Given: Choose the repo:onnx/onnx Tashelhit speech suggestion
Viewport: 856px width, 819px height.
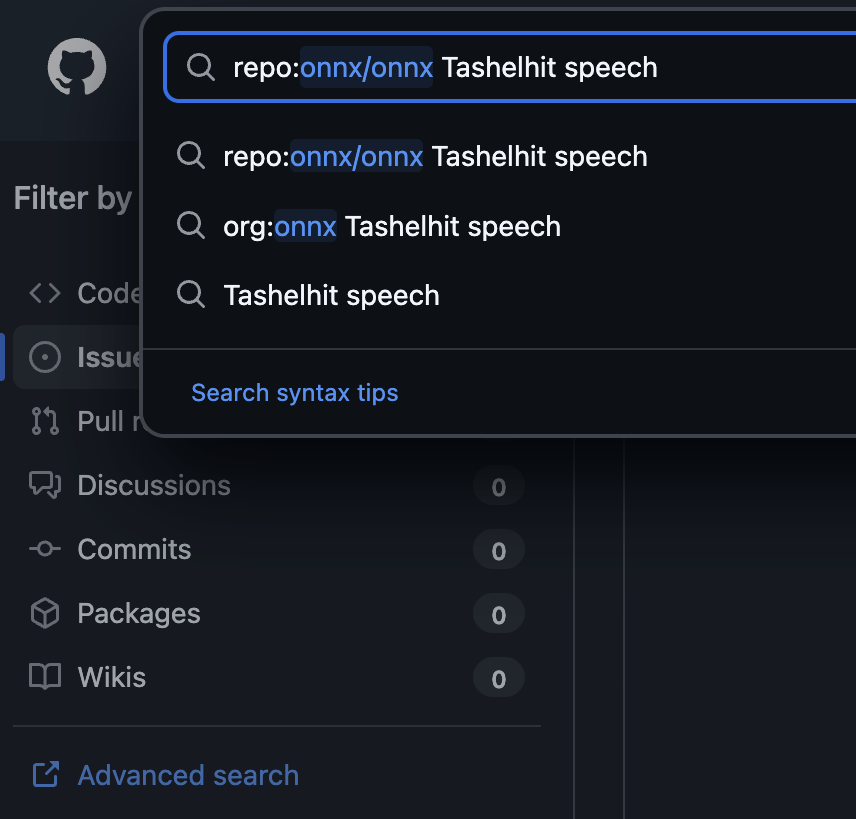Looking at the screenshot, I should [x=435, y=157].
